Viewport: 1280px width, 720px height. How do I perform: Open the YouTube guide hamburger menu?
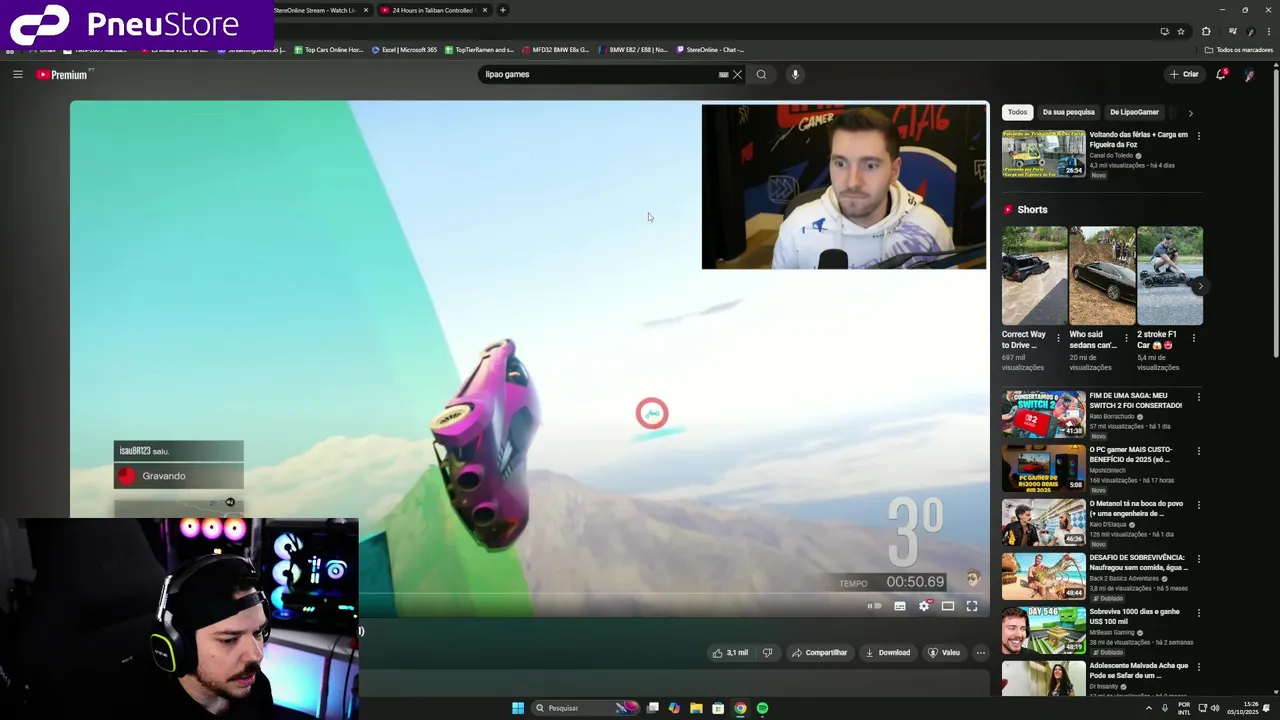tap(17, 74)
